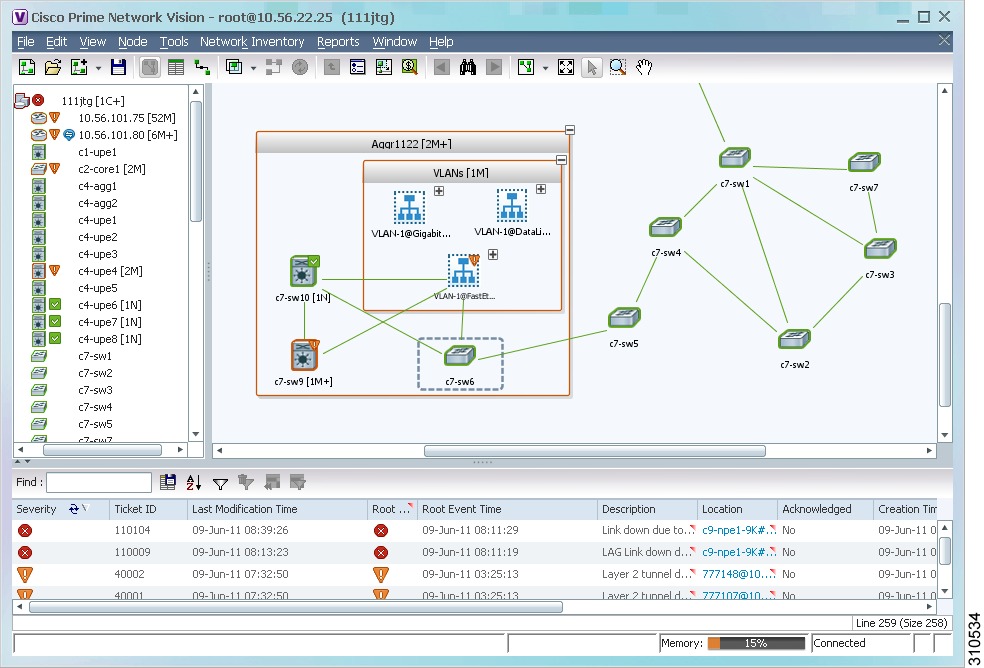The height and width of the screenshot is (668, 984).
Task: Select the c7-sw9 device icon on map
Action: tap(305, 355)
